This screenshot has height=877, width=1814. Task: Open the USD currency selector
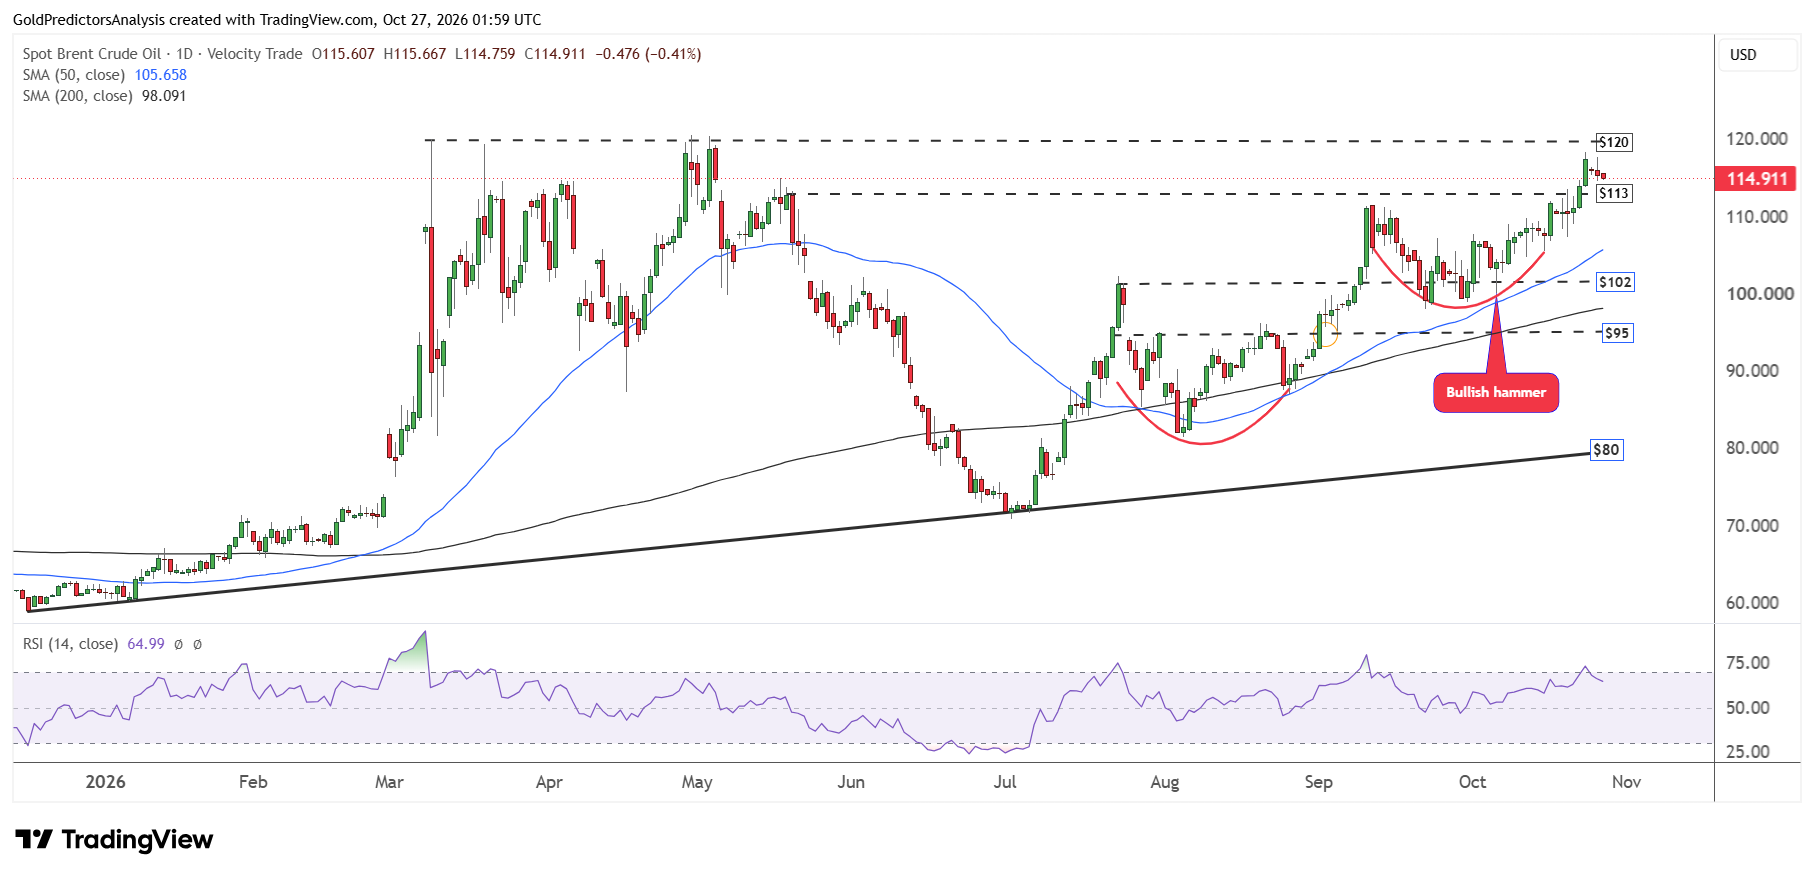[1757, 55]
